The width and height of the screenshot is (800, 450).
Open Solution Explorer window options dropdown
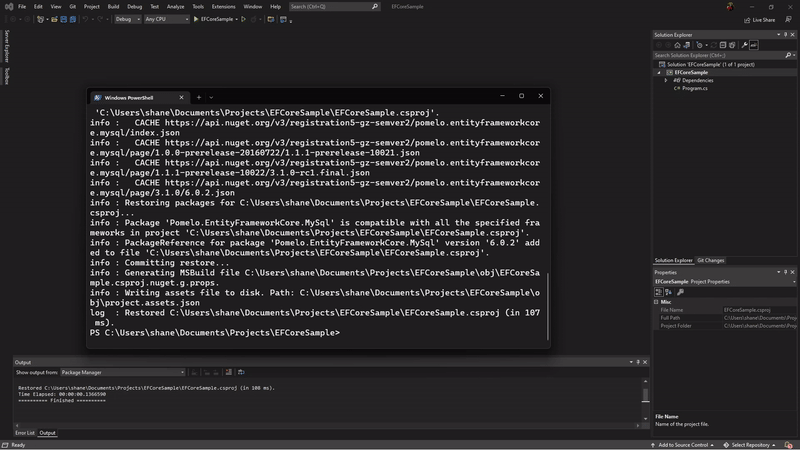tap(779, 35)
